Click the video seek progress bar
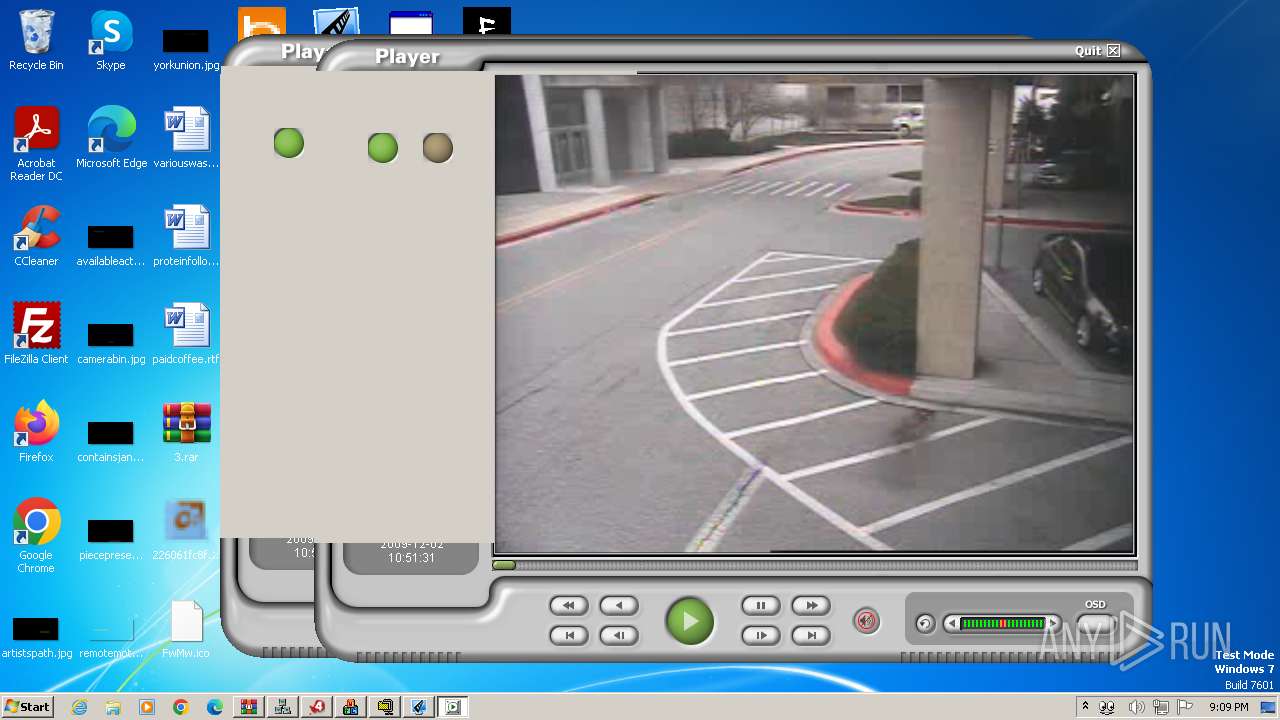 pyautogui.click(x=815, y=565)
